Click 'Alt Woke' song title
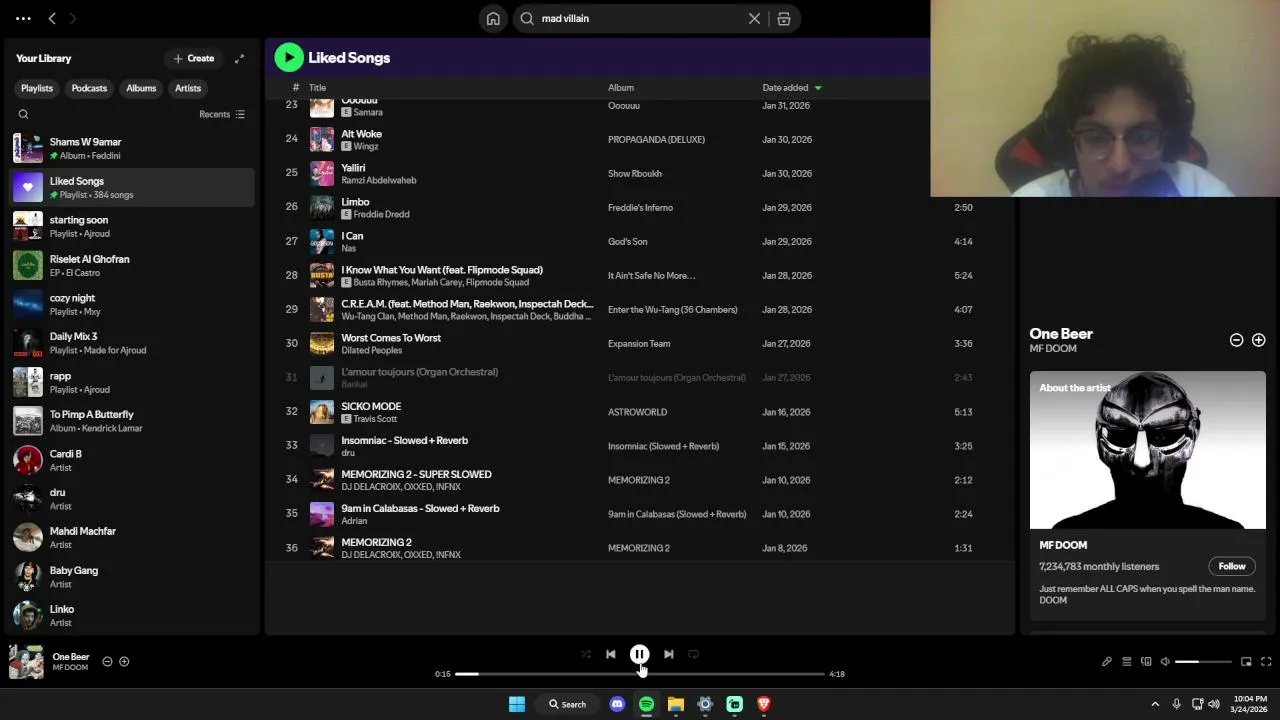The height and width of the screenshot is (720, 1280). tap(361, 134)
